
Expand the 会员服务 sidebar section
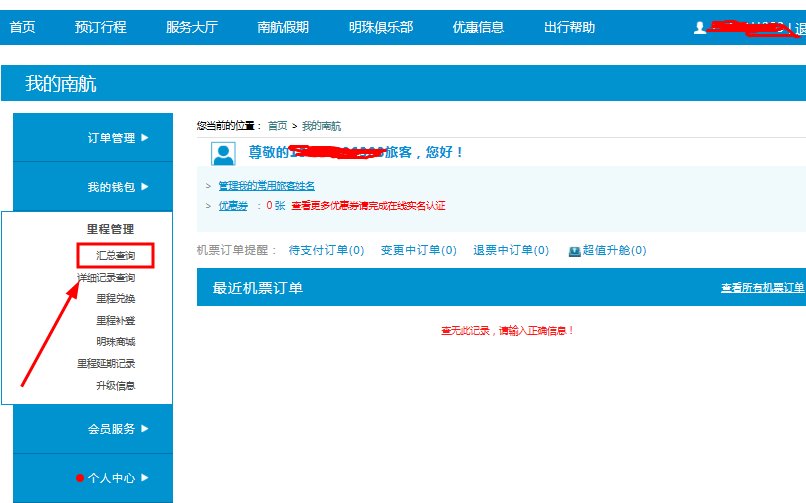[93, 429]
